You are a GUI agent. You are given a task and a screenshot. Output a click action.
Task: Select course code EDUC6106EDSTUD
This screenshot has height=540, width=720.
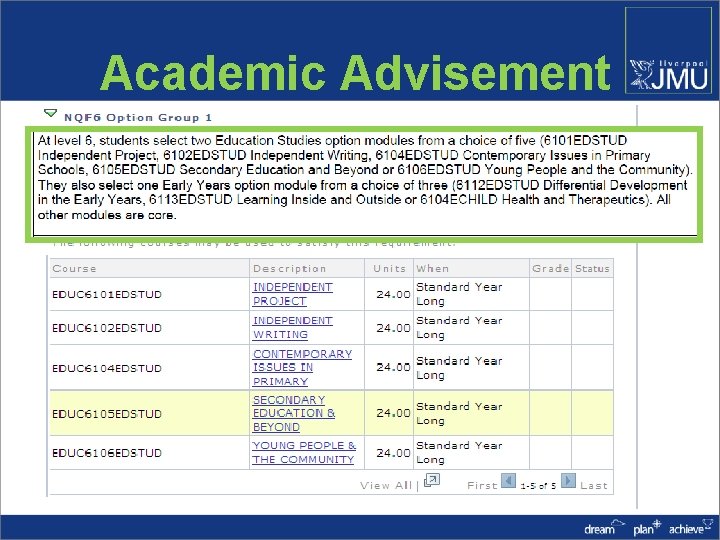[x=107, y=453]
